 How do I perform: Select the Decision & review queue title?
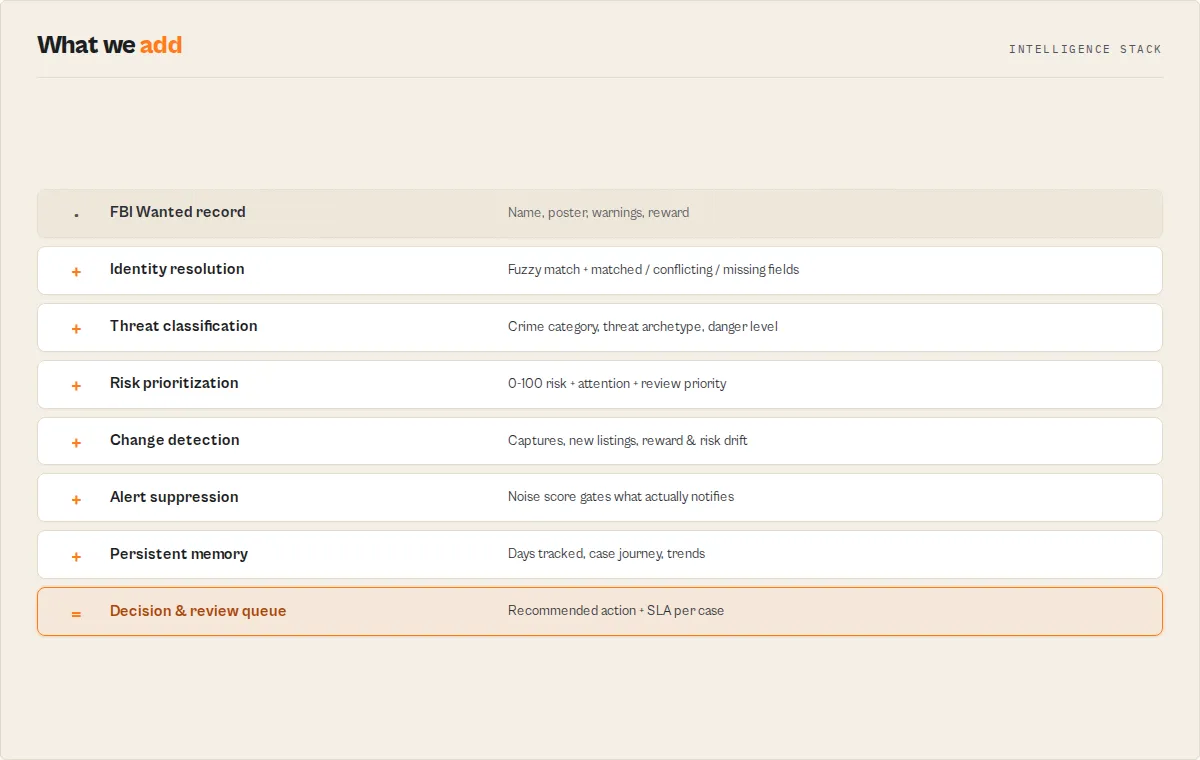click(198, 611)
